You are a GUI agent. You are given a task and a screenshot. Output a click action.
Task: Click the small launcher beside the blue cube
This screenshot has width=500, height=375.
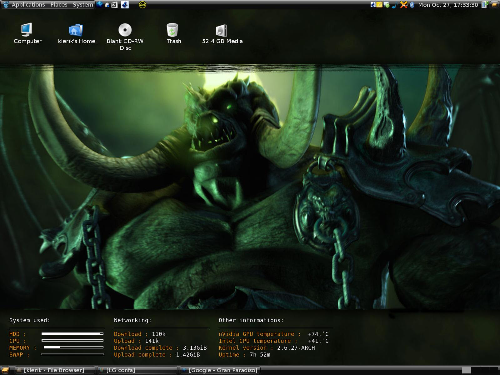107,5
